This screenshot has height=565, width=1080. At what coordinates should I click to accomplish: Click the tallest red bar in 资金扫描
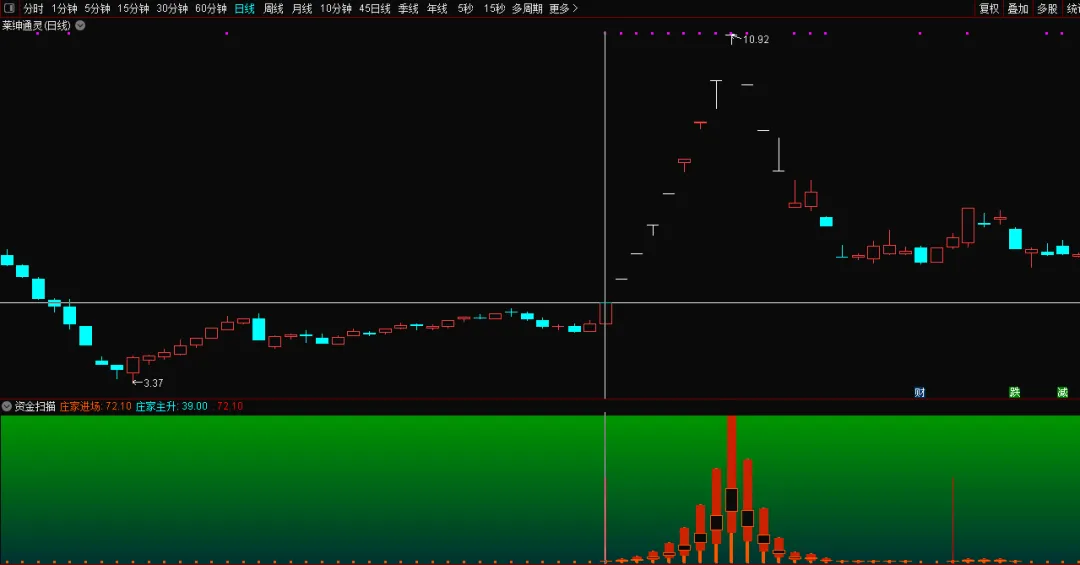point(731,470)
